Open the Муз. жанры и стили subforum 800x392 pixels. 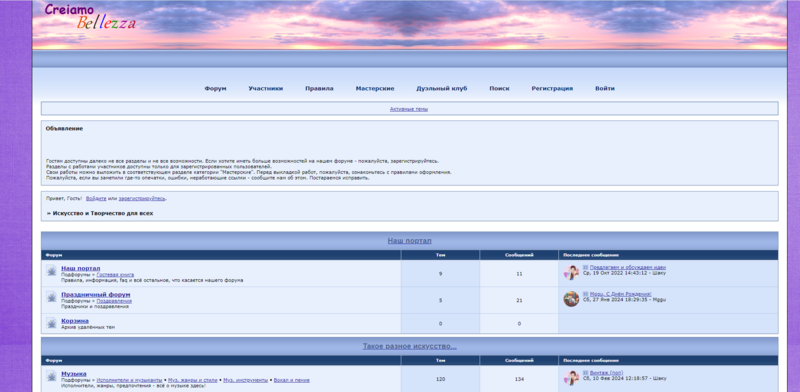[x=193, y=380]
